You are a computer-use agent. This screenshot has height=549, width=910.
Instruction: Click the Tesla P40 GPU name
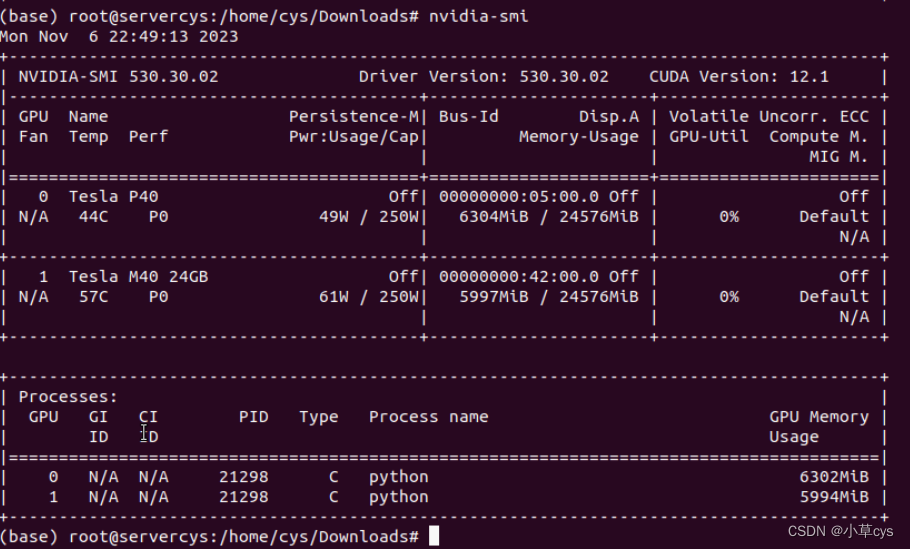tap(114, 197)
